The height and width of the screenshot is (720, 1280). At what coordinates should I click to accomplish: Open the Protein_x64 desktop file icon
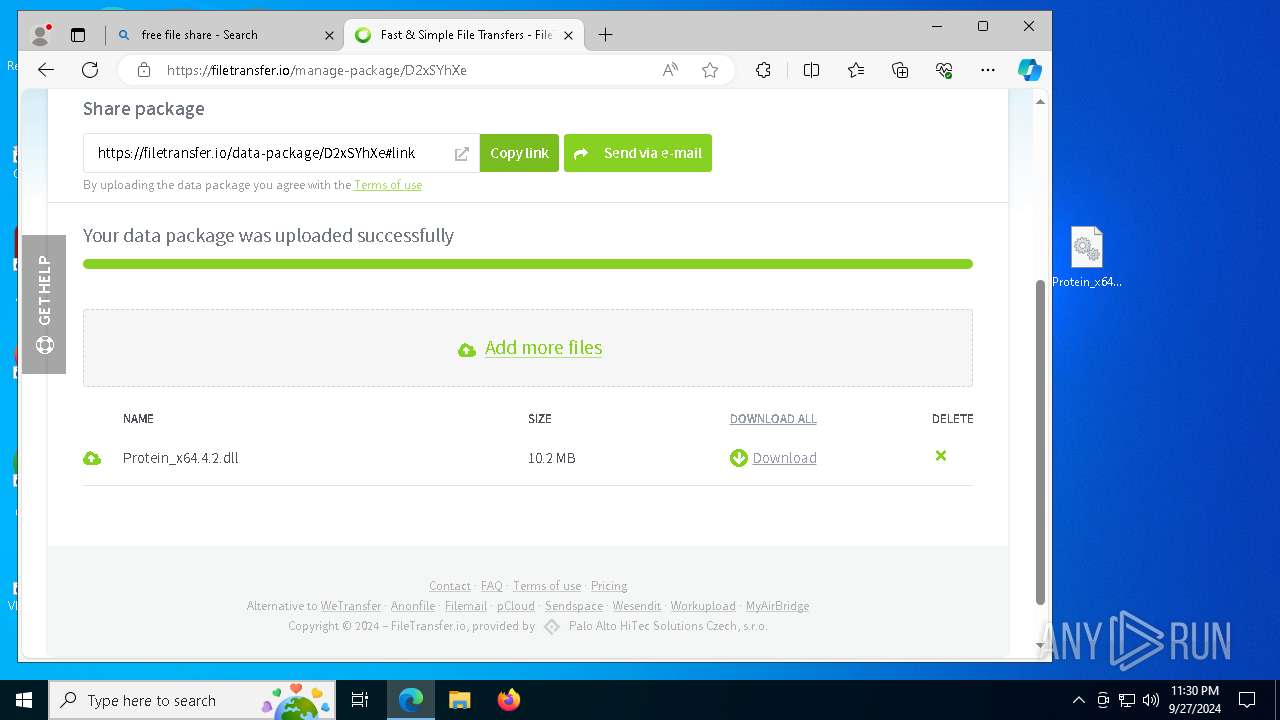point(1087,257)
